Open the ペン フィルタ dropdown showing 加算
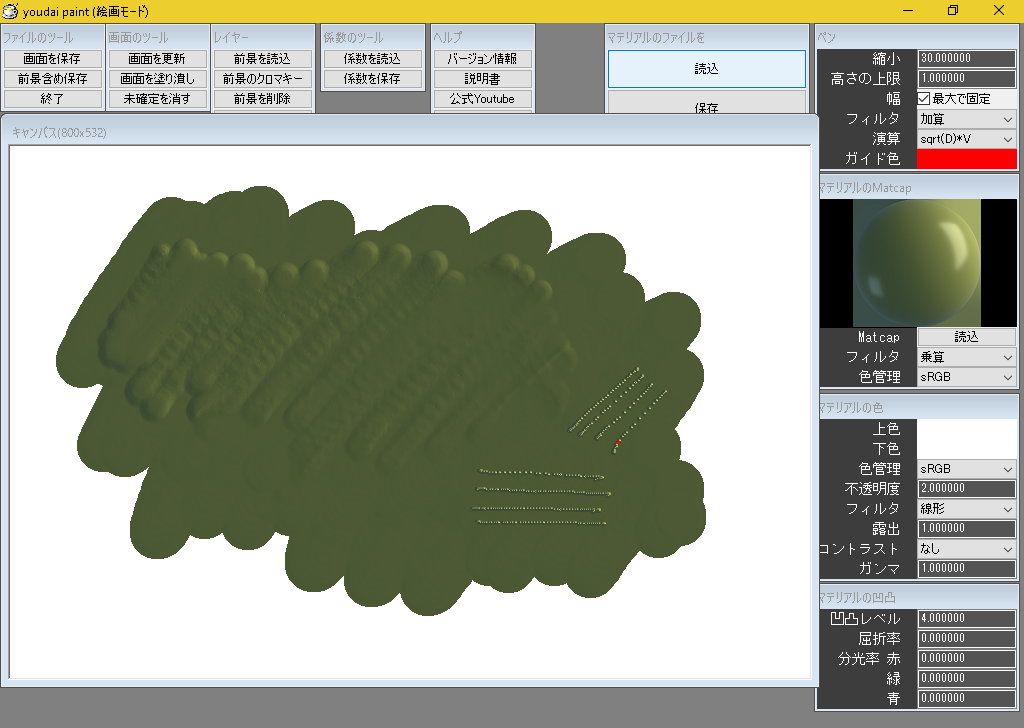The width and height of the screenshot is (1024, 728). 965,118
